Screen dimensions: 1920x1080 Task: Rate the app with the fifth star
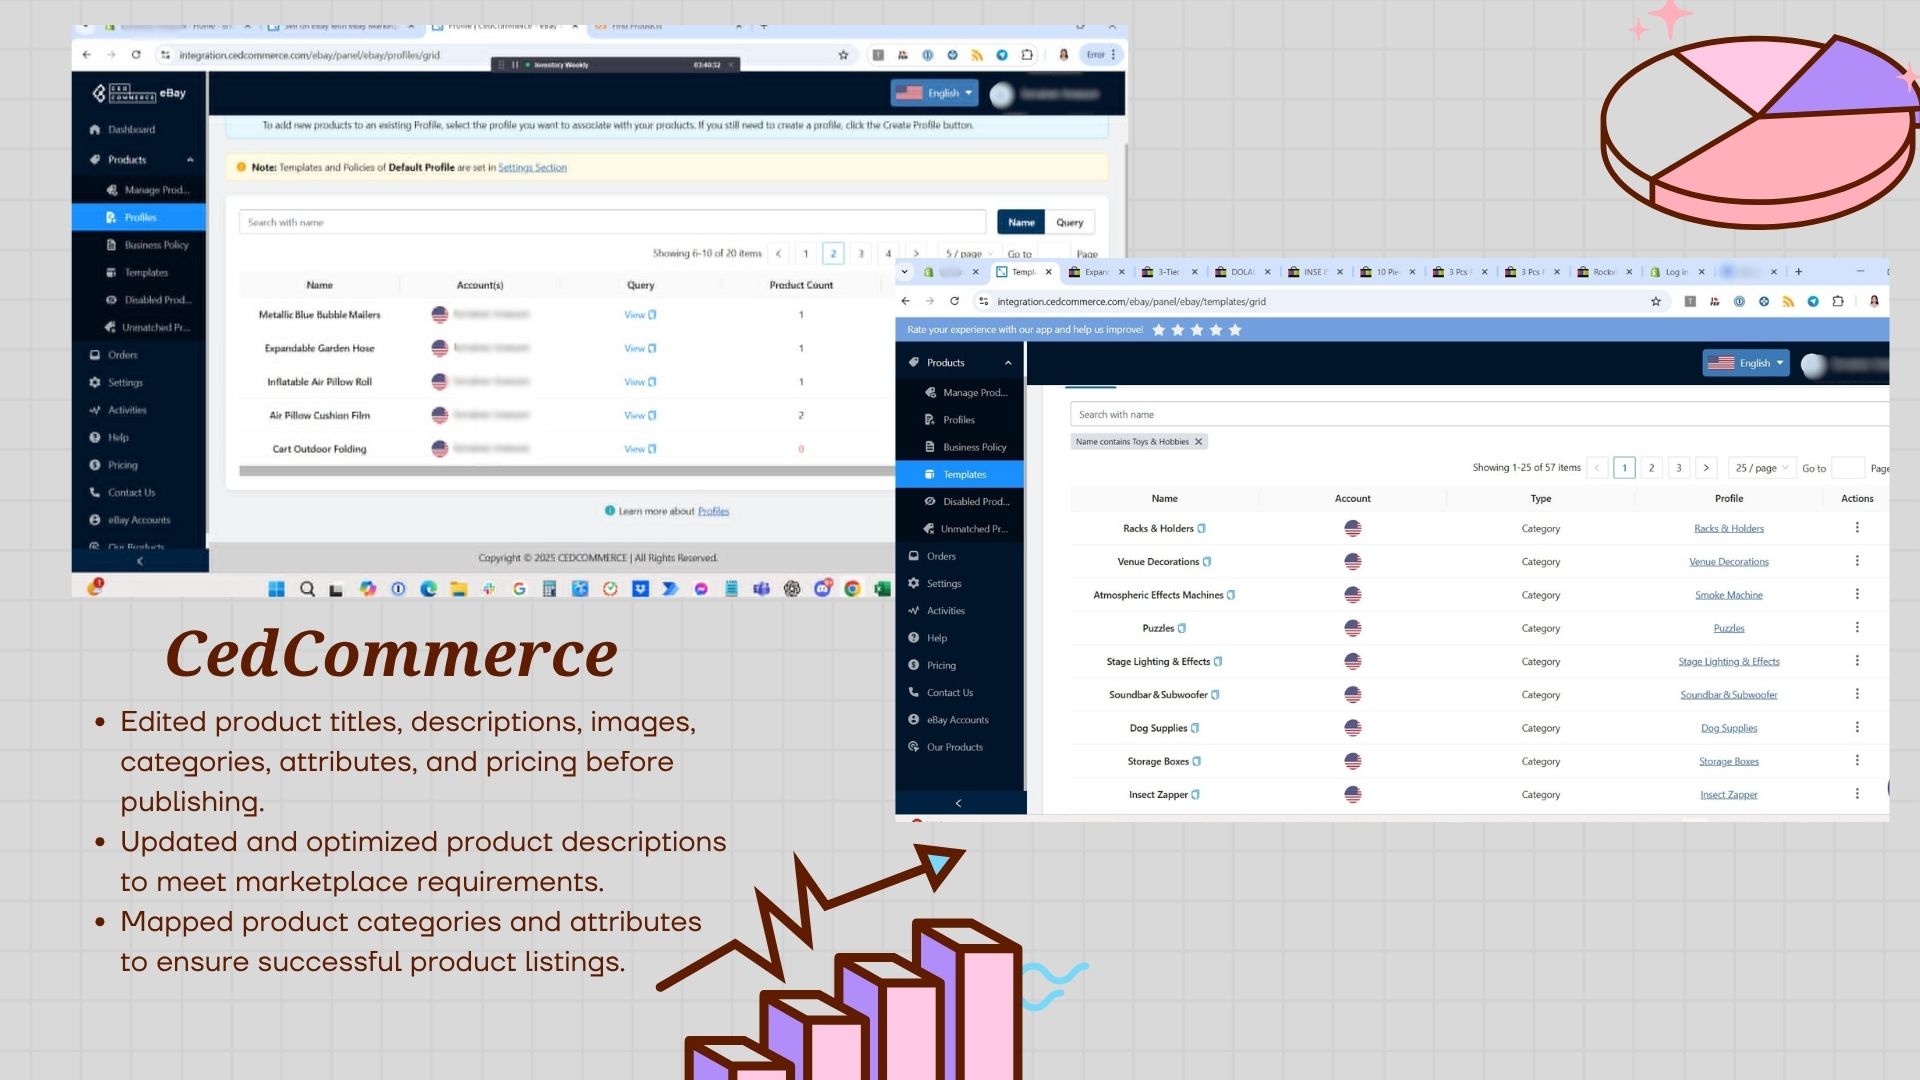(1235, 330)
